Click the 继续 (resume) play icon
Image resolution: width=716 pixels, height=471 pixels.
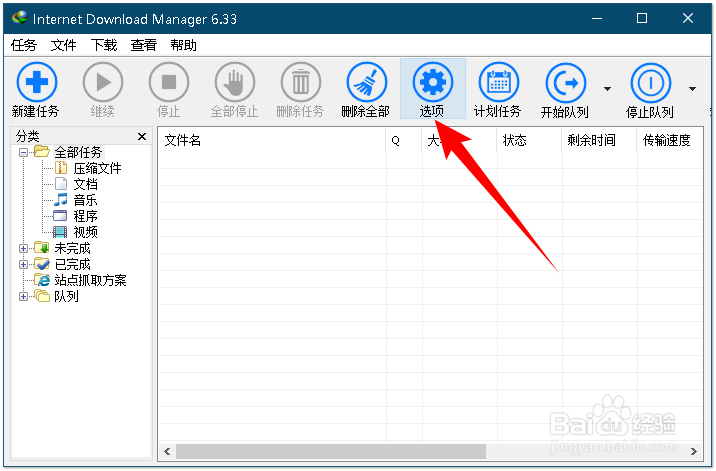pyautogui.click(x=103, y=82)
